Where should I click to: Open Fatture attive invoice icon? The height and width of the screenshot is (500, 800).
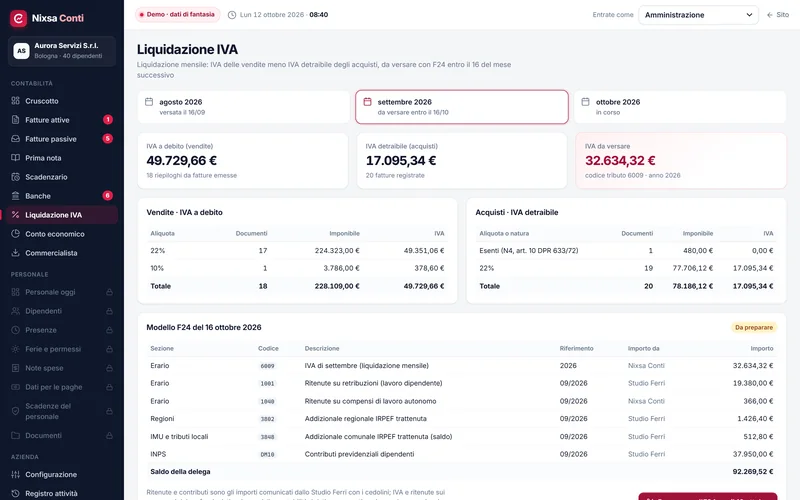point(16,119)
